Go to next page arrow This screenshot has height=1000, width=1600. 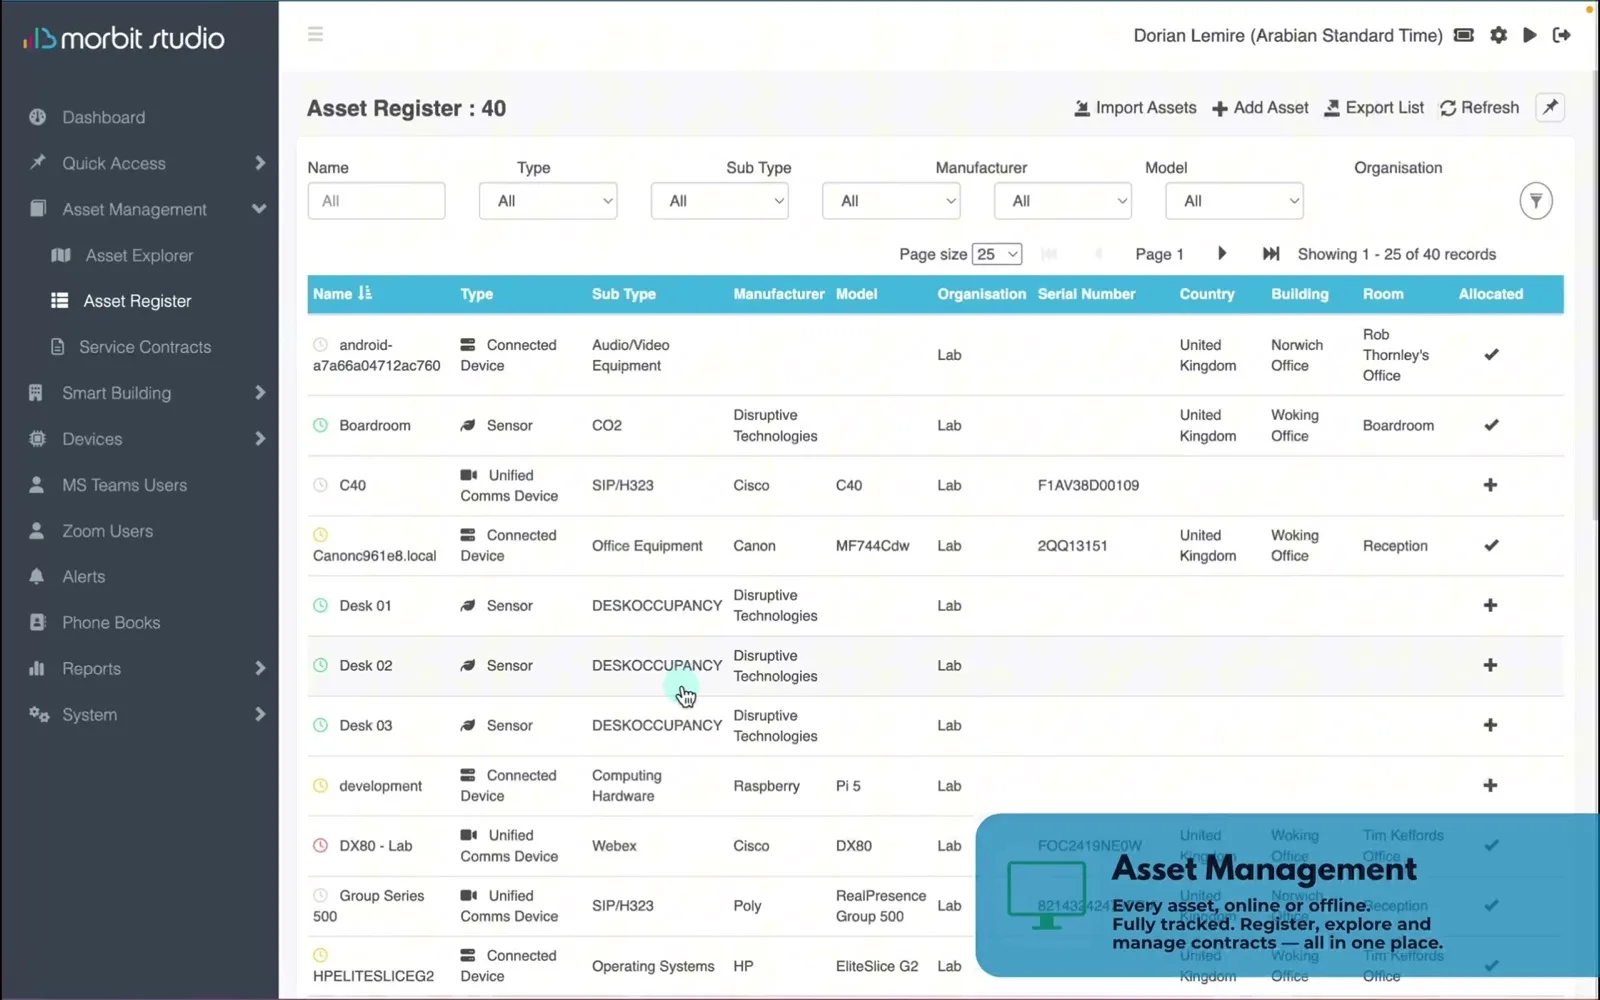[1222, 254]
